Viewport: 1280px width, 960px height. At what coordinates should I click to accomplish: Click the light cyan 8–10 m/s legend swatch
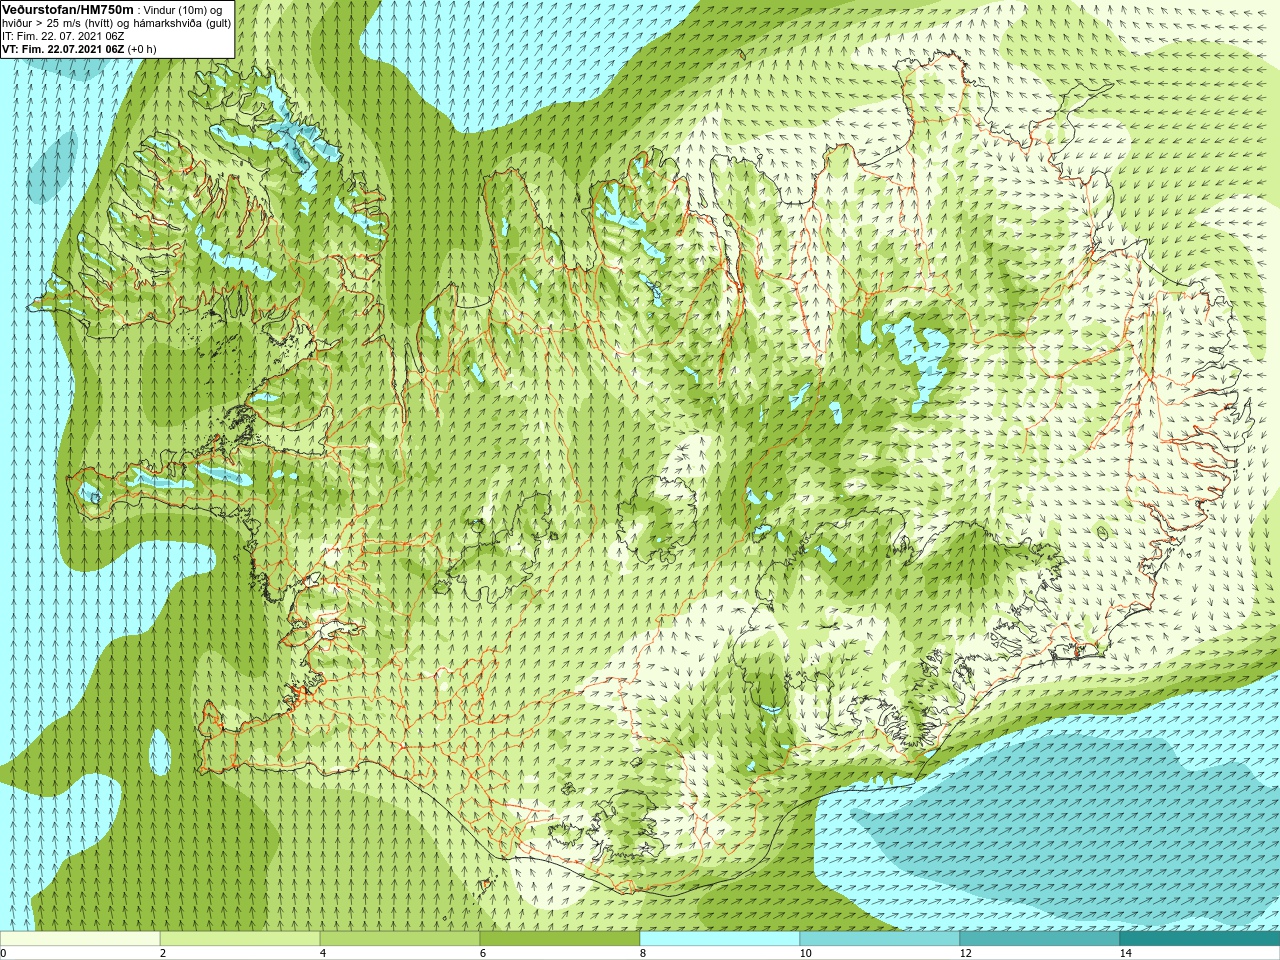(x=720, y=939)
